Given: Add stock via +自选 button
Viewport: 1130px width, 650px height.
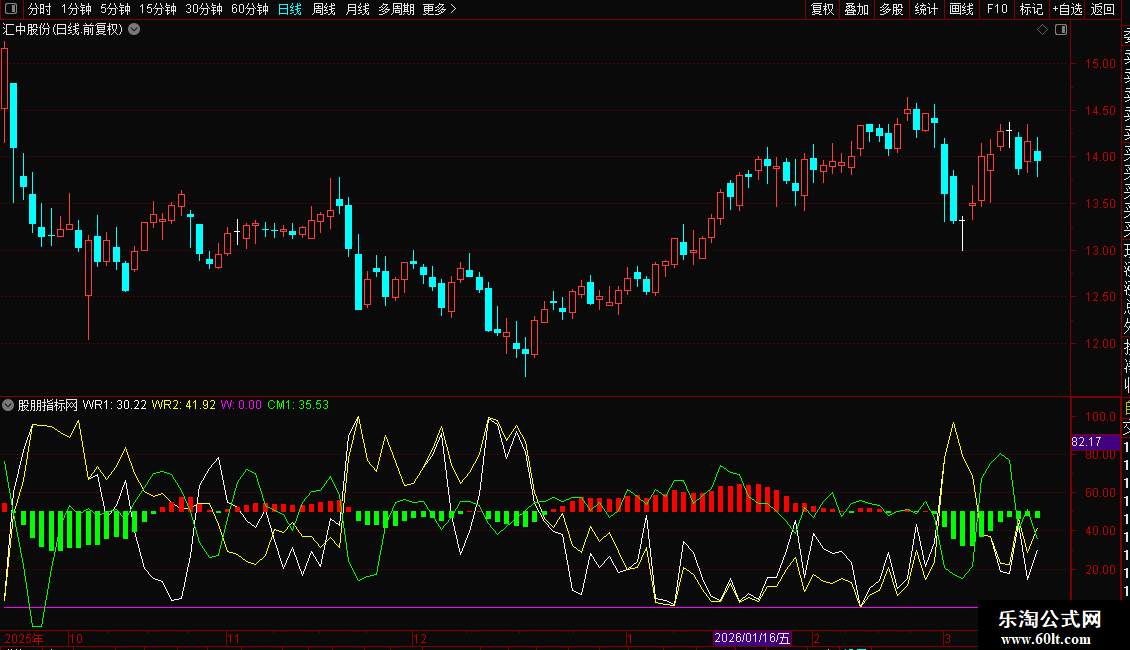Looking at the screenshot, I should click(1067, 9).
